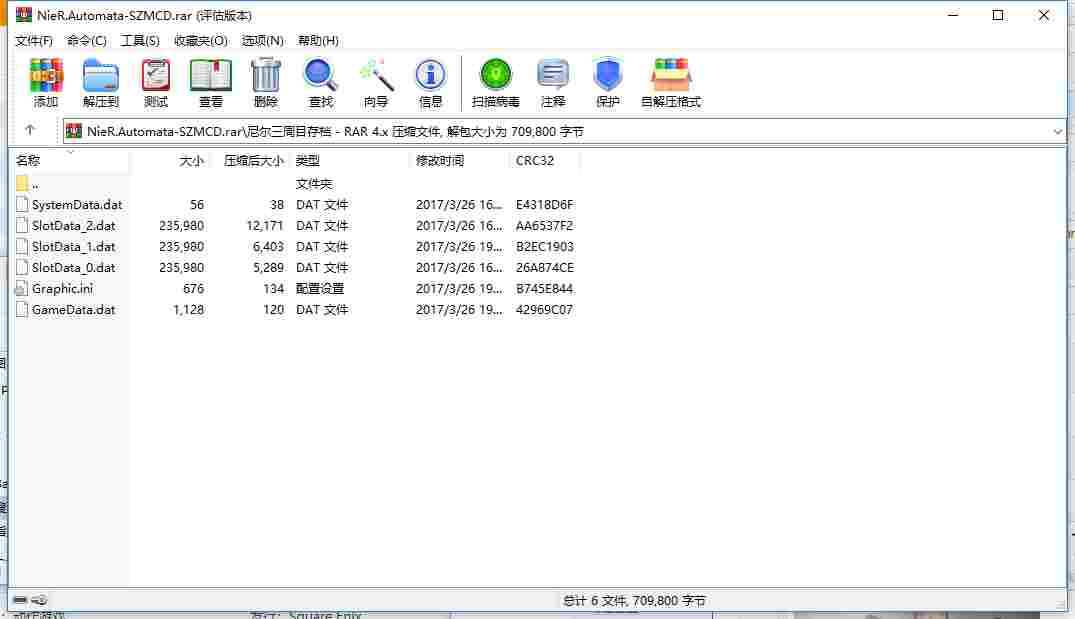Click the Delete (删除) trash can icon

pyautogui.click(x=265, y=82)
